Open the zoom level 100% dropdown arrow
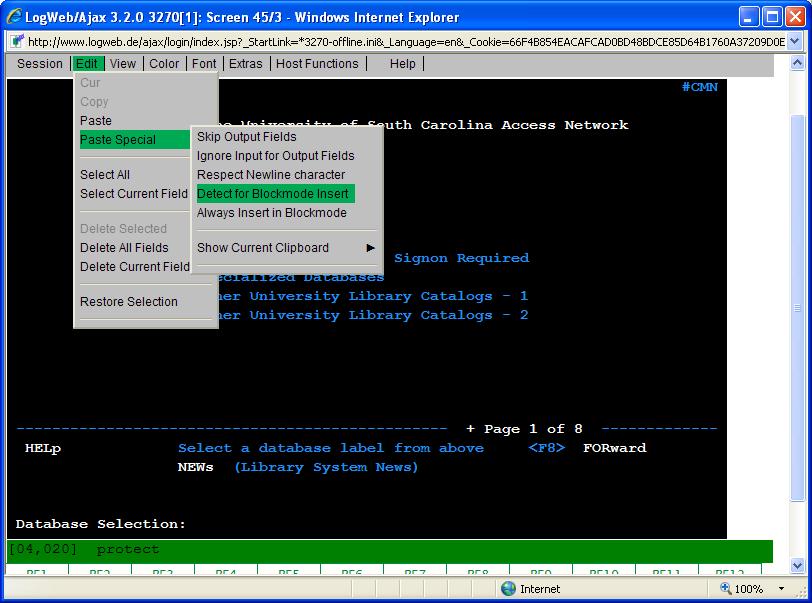The image size is (812, 603). pyautogui.click(x=781, y=589)
